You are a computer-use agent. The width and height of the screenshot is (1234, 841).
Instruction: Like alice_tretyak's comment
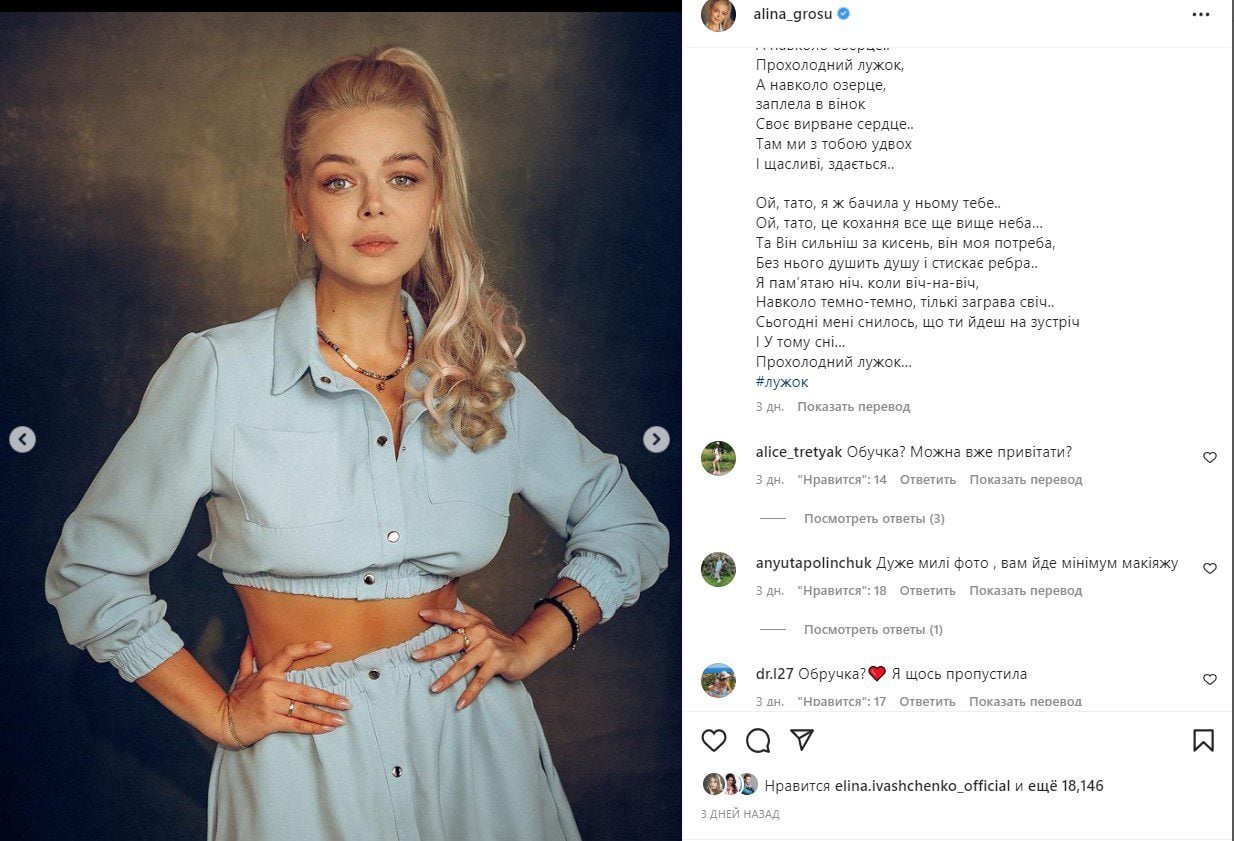(1209, 457)
